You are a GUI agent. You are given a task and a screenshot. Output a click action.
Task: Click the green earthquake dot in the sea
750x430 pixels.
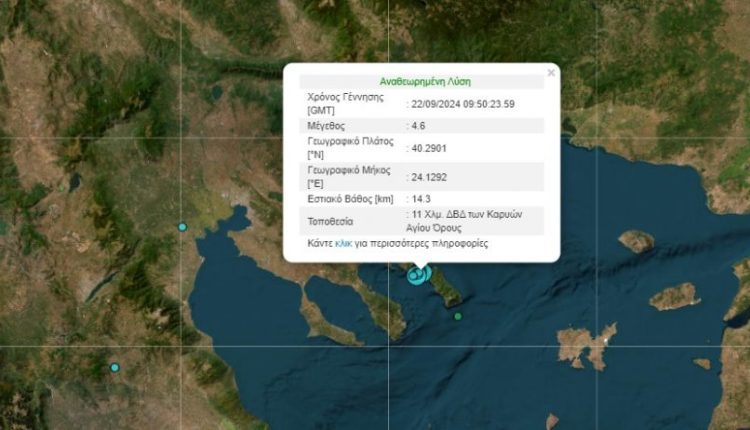tap(458, 317)
